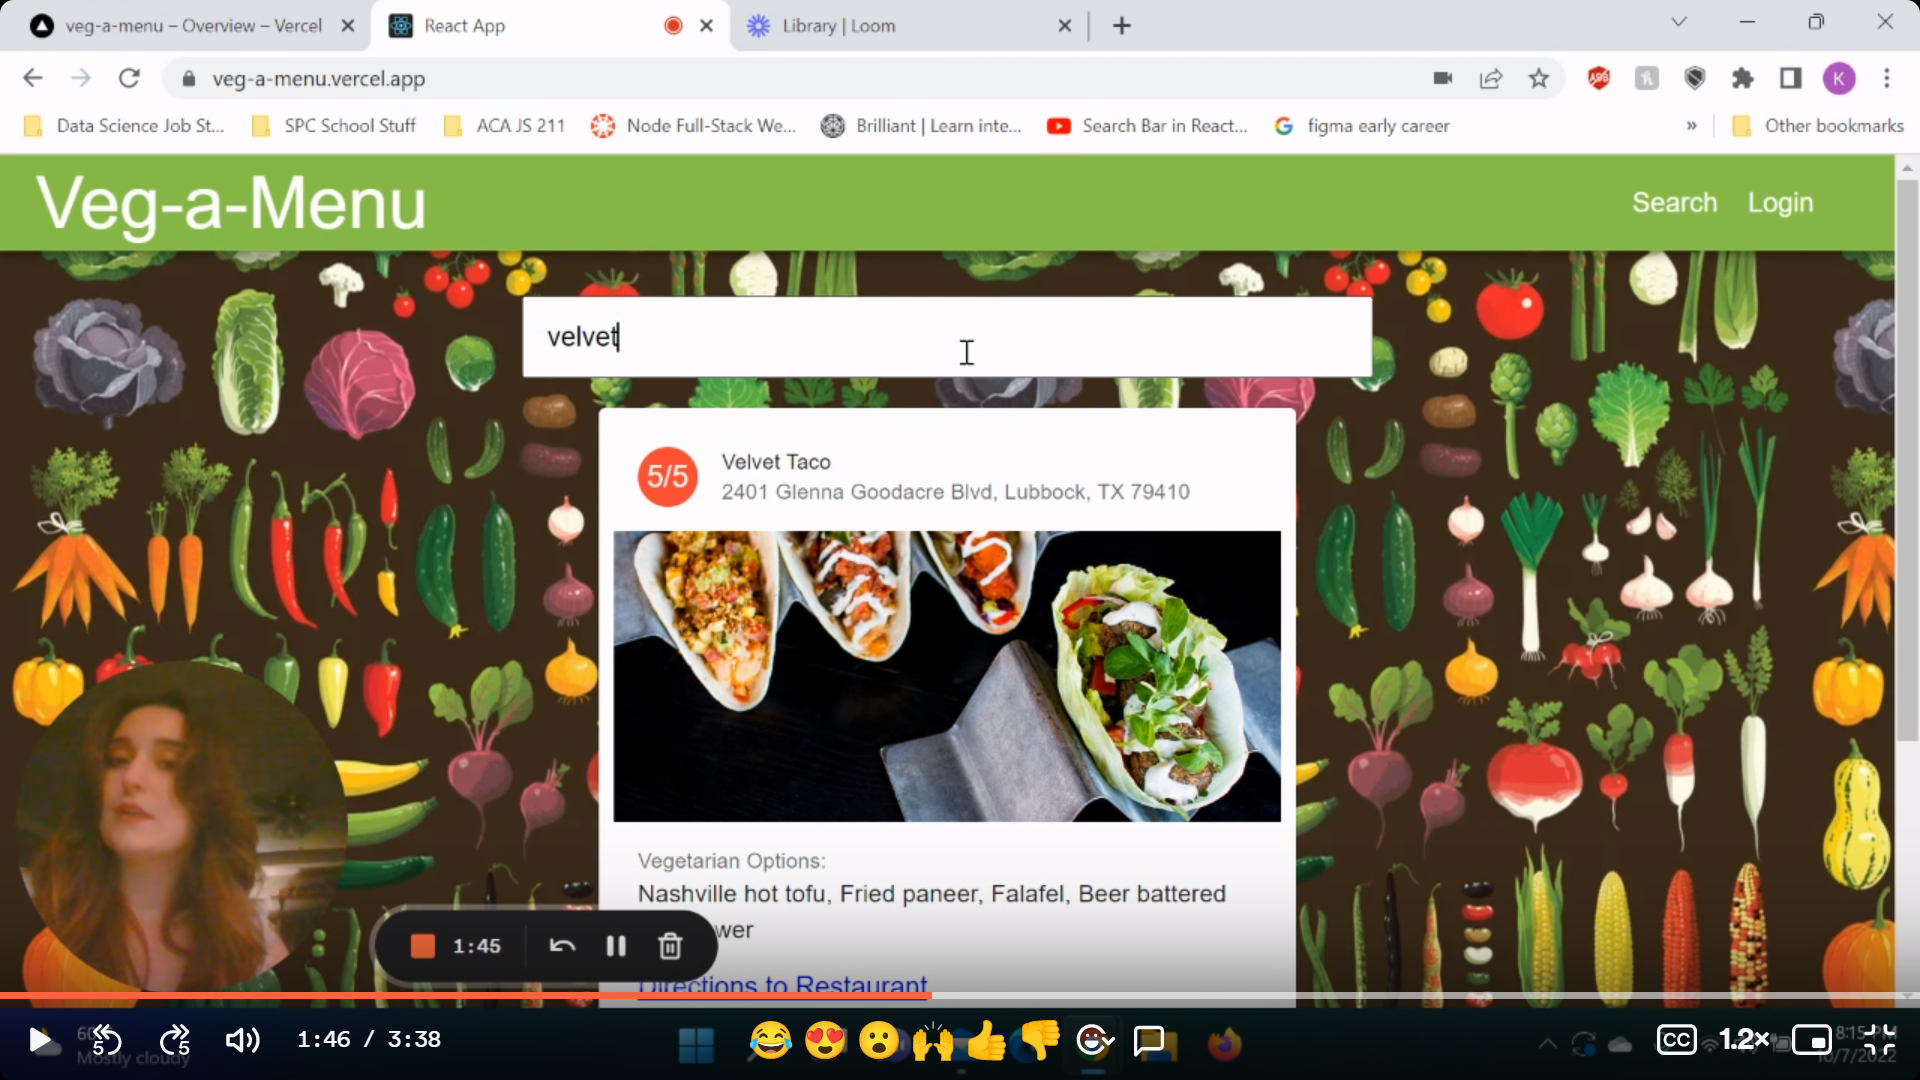Open the custom emoji reaction picker

1094,1041
